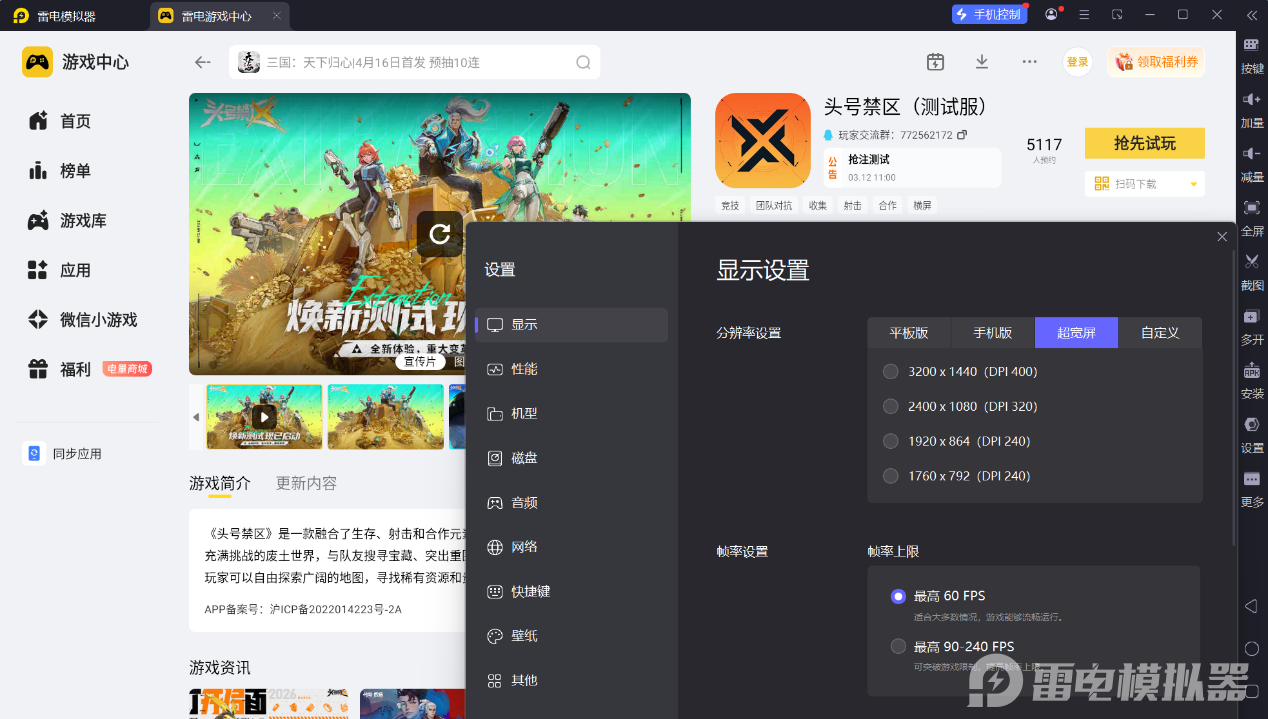The height and width of the screenshot is (719, 1268).
Task: Switch to the 手机版 resolution tab
Action: [993, 332]
